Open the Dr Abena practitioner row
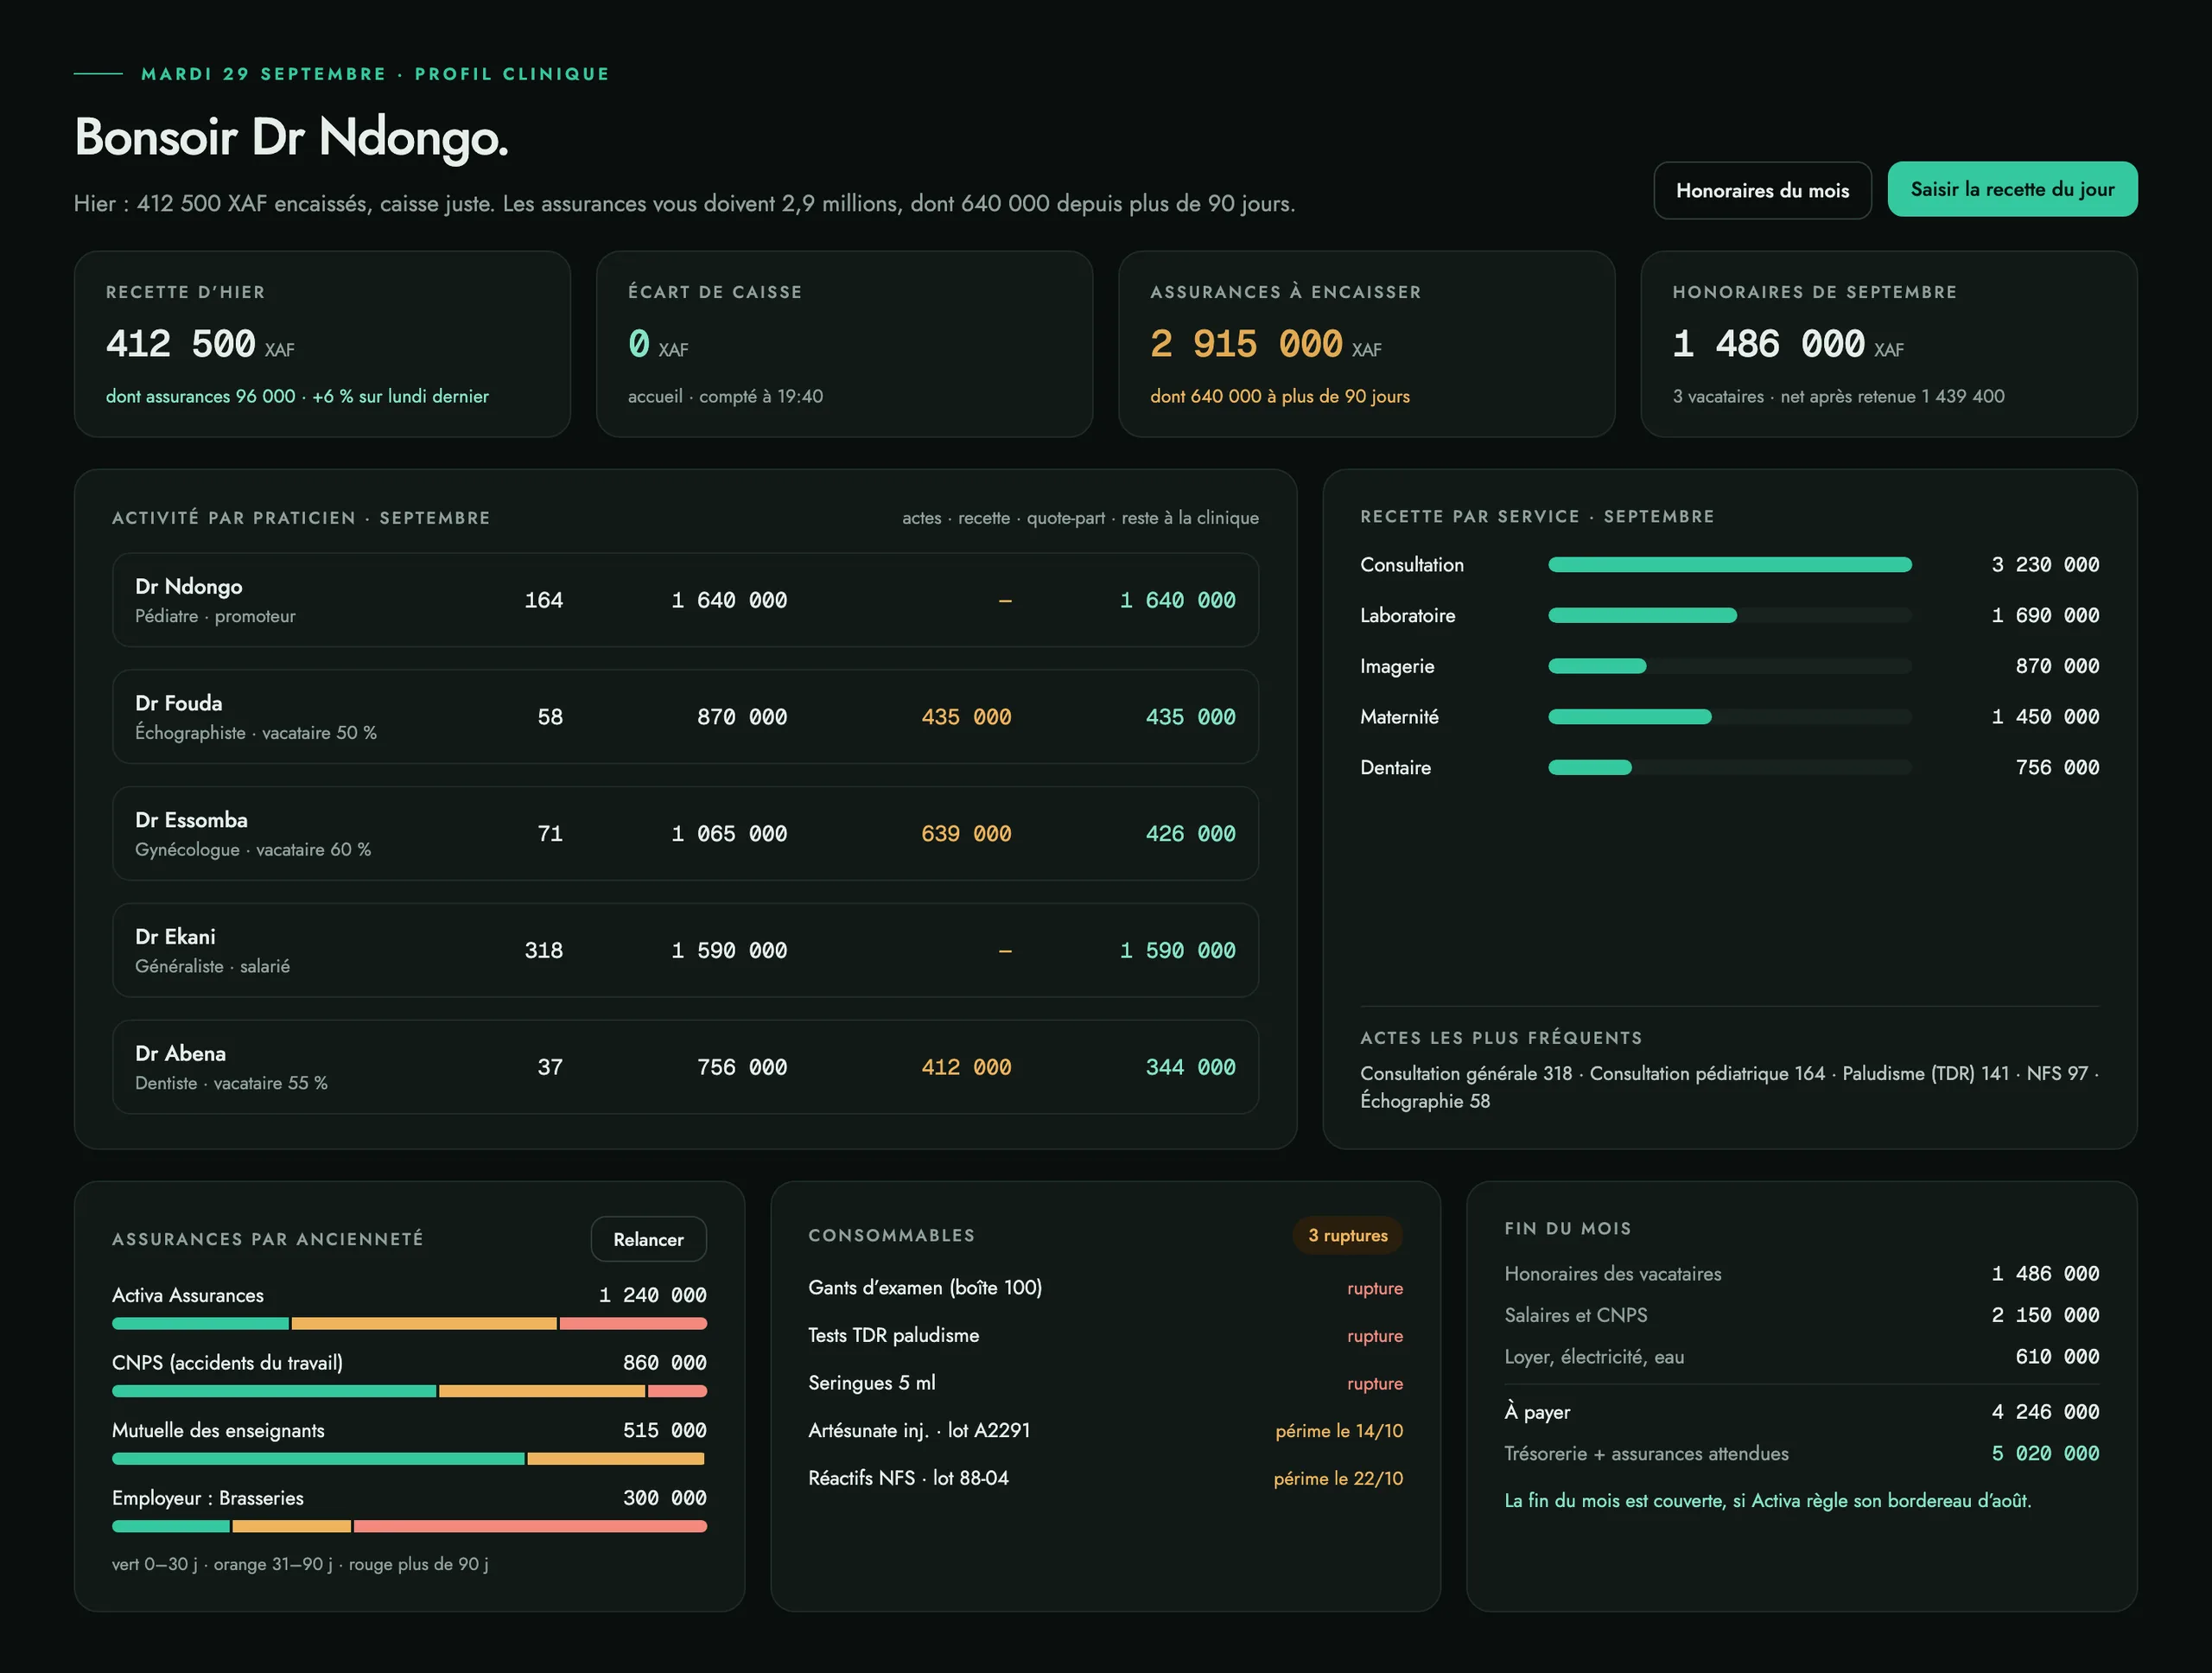 point(685,1067)
